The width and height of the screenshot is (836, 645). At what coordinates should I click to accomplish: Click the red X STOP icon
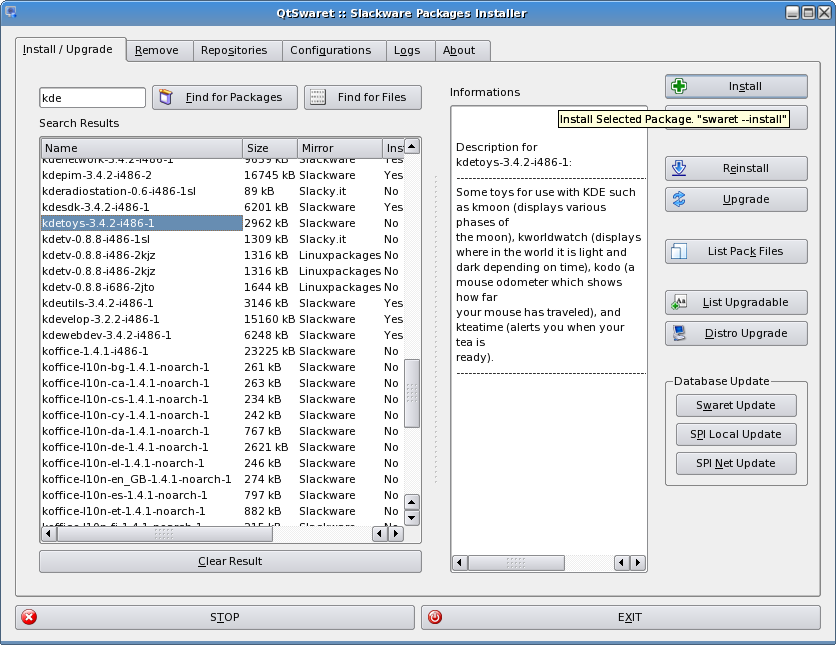pyautogui.click(x=29, y=617)
